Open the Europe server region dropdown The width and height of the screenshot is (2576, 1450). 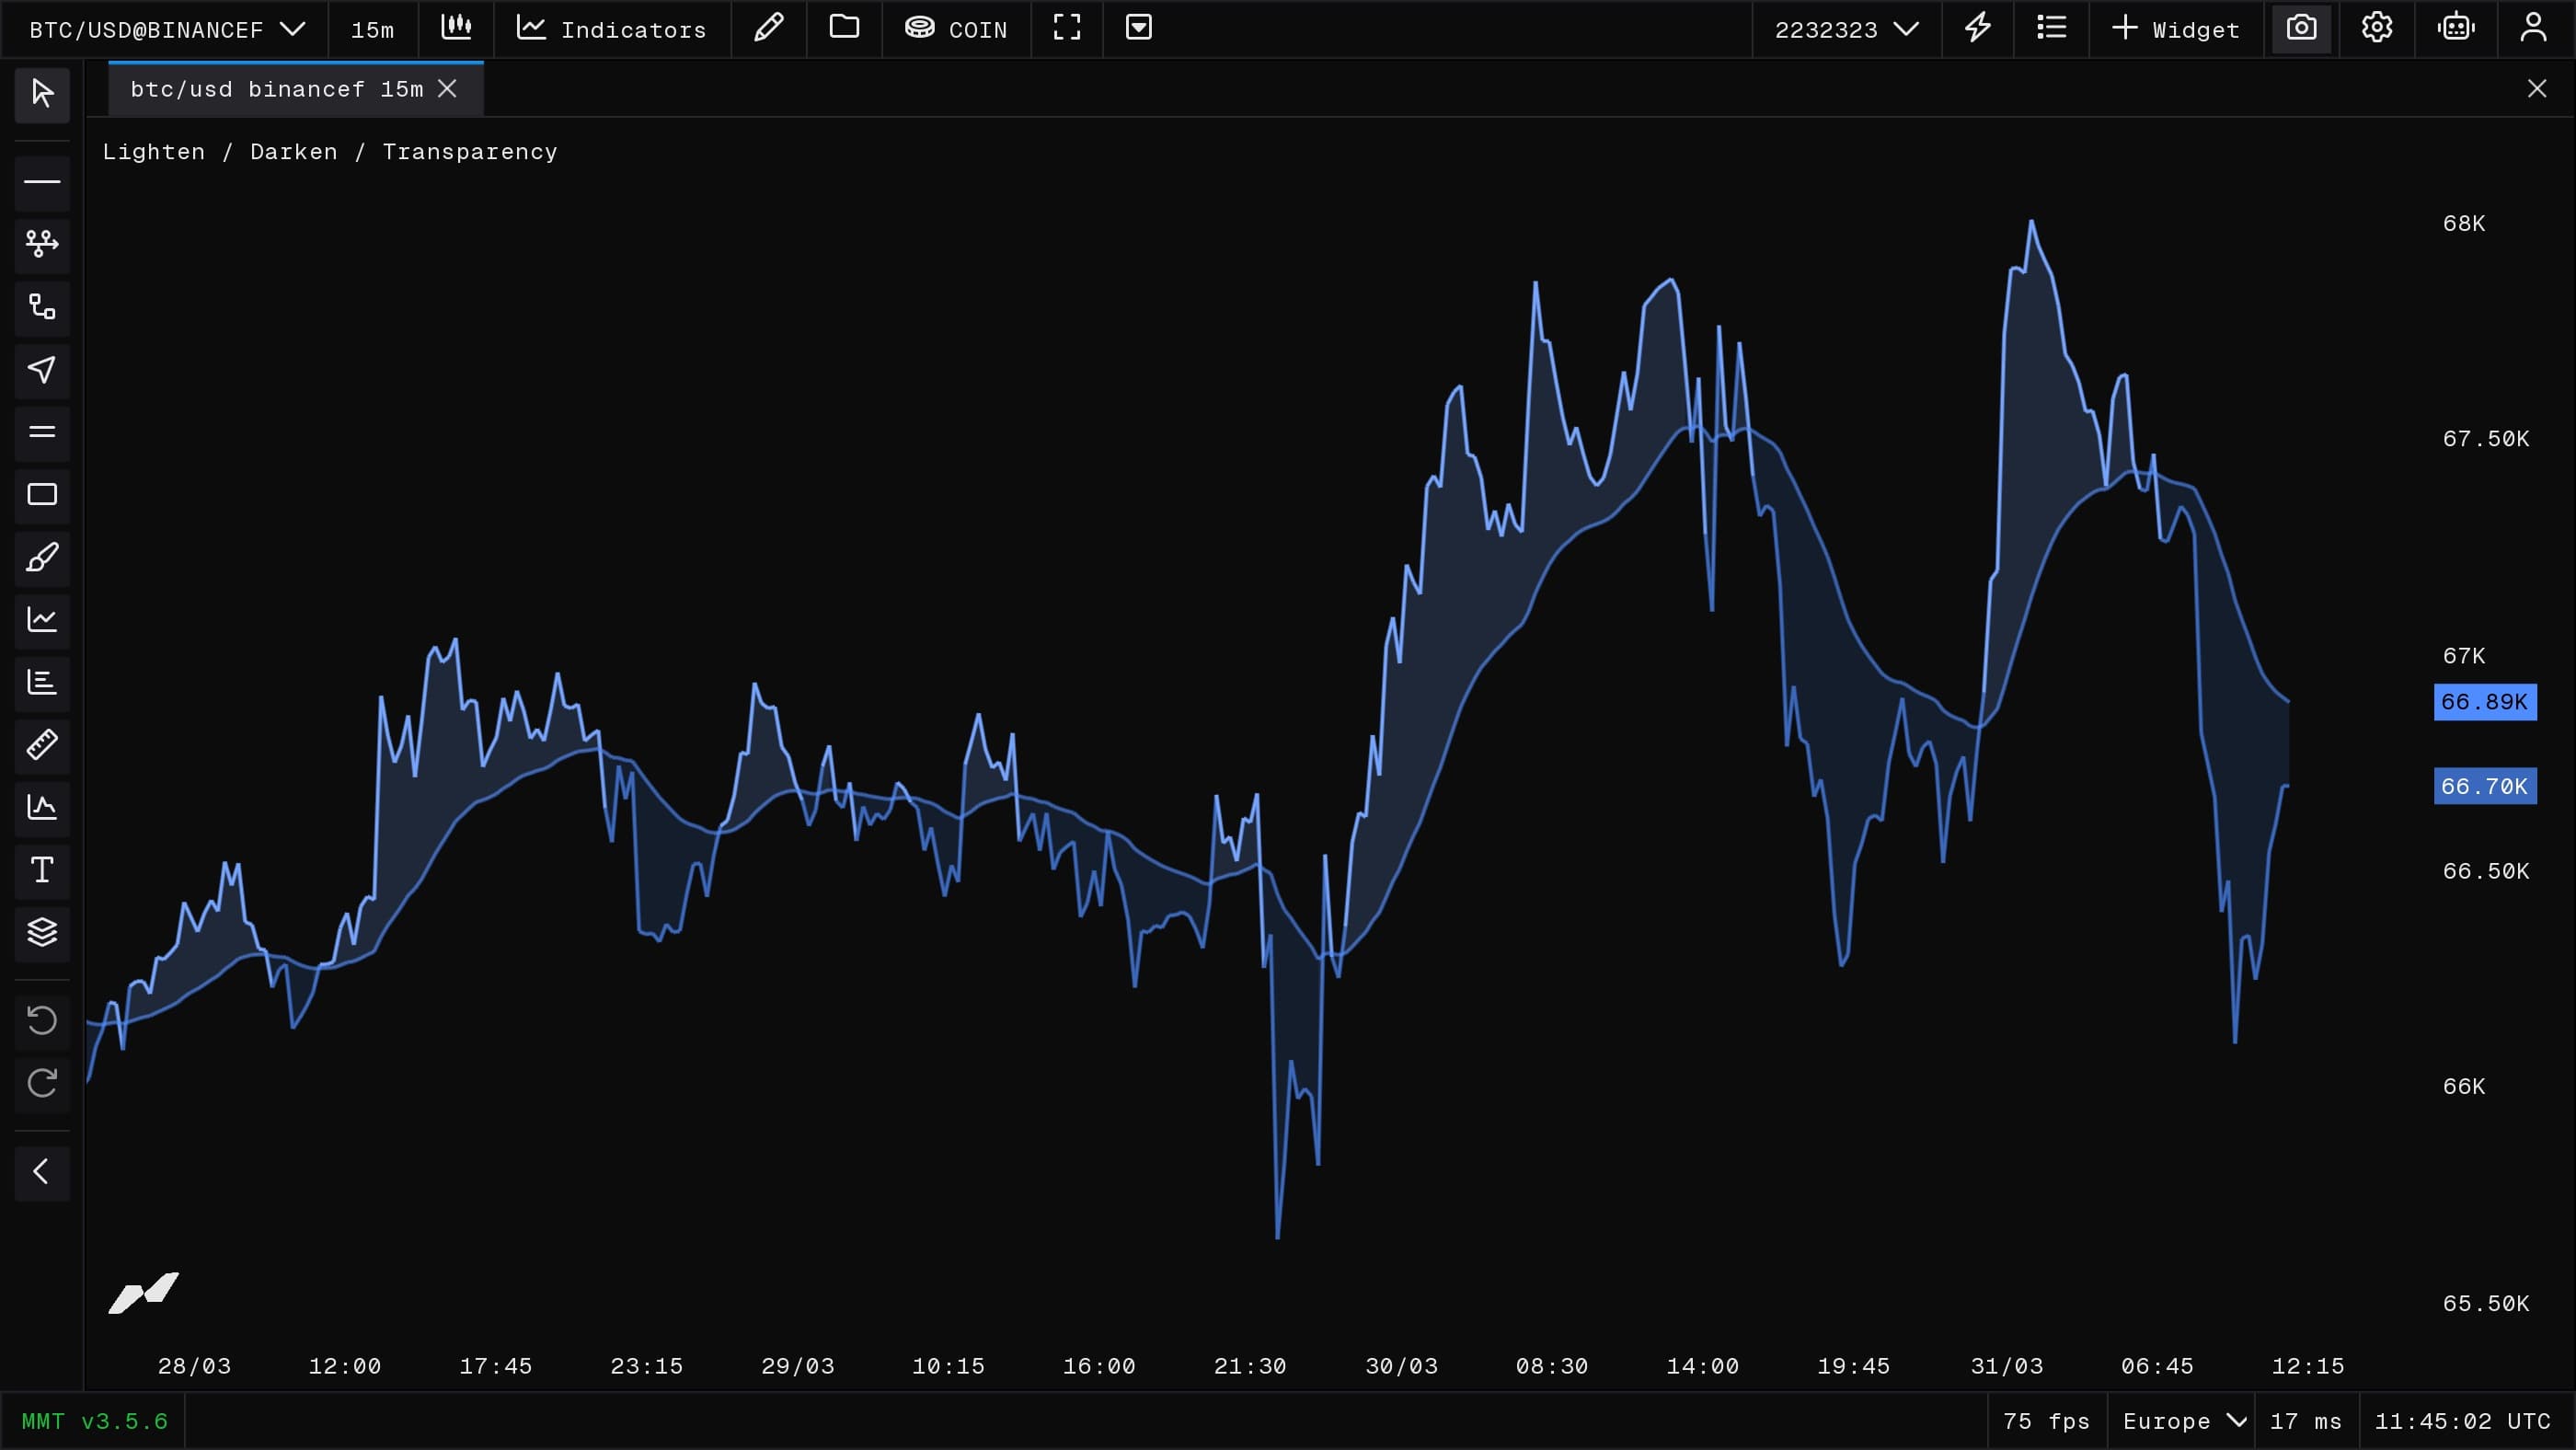(2185, 1421)
